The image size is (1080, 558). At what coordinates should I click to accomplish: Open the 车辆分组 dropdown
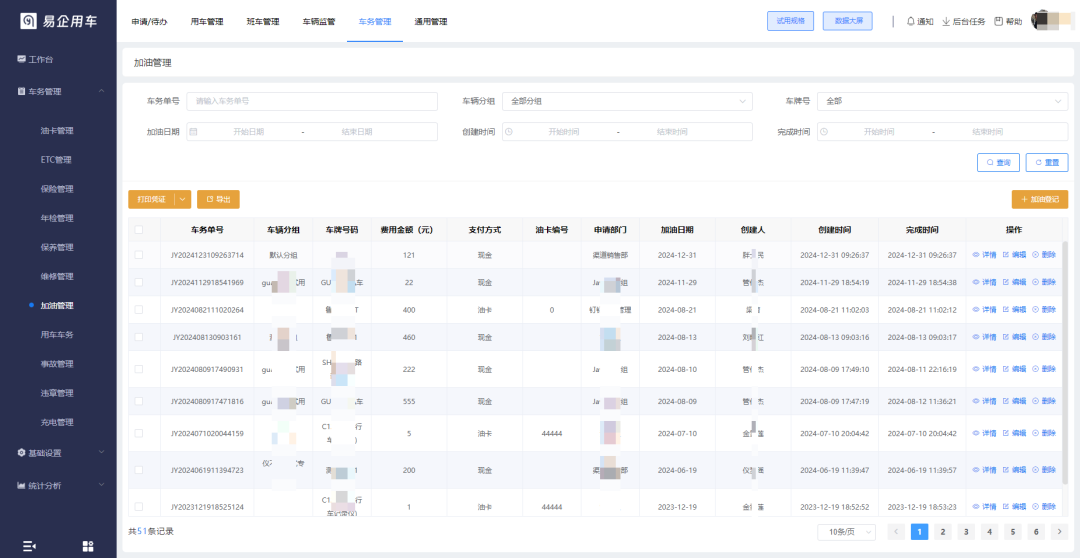[x=627, y=101]
